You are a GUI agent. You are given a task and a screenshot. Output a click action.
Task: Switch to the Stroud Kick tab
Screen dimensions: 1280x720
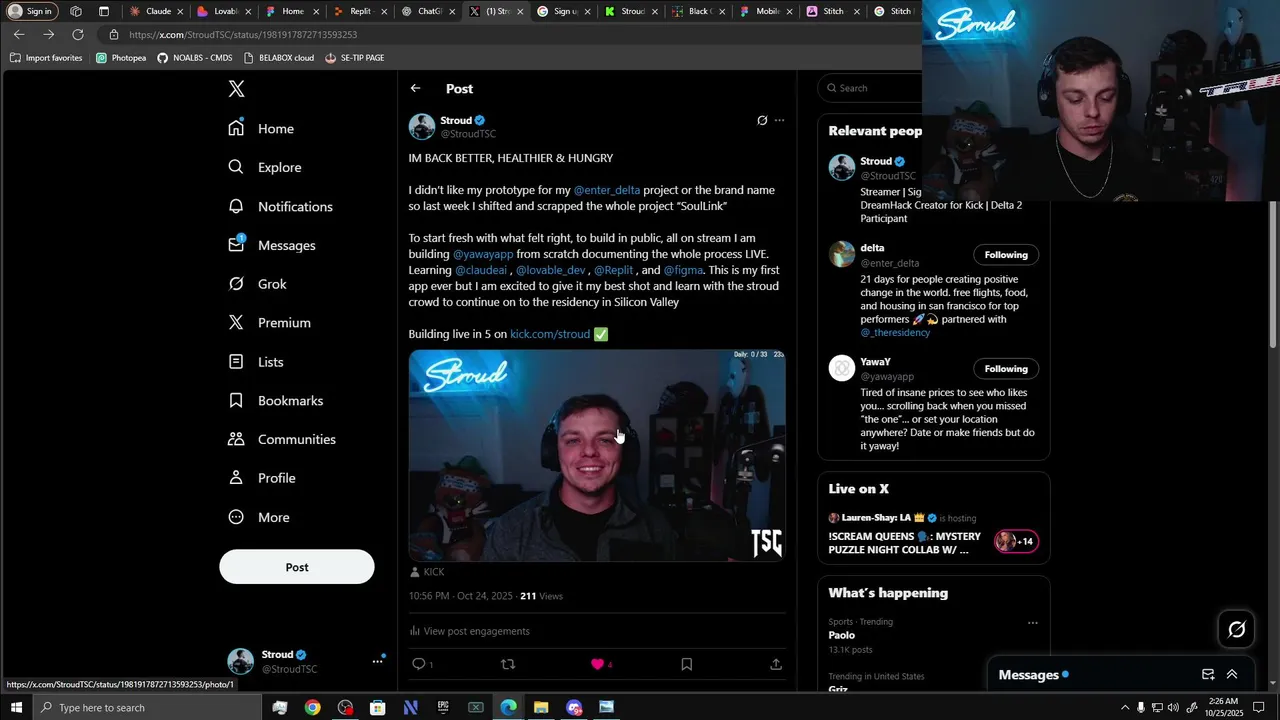632,11
